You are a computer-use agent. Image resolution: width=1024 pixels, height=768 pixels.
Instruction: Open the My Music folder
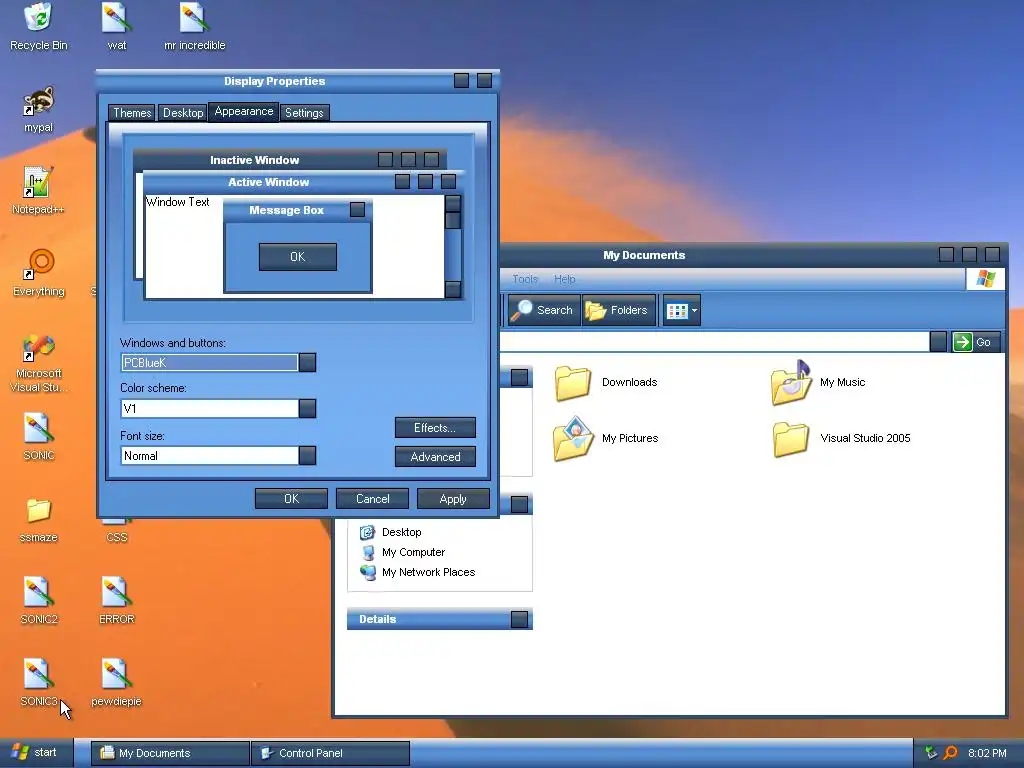pos(818,383)
